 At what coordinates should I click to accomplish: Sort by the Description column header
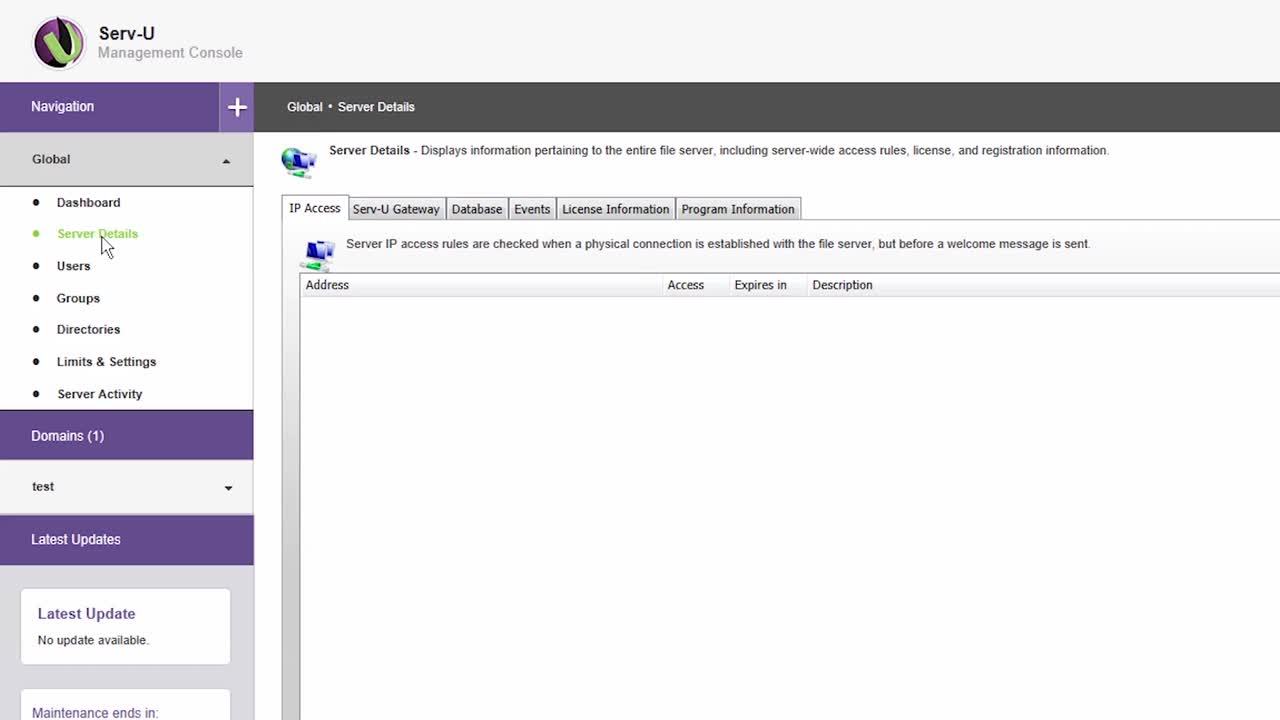pos(1043,285)
